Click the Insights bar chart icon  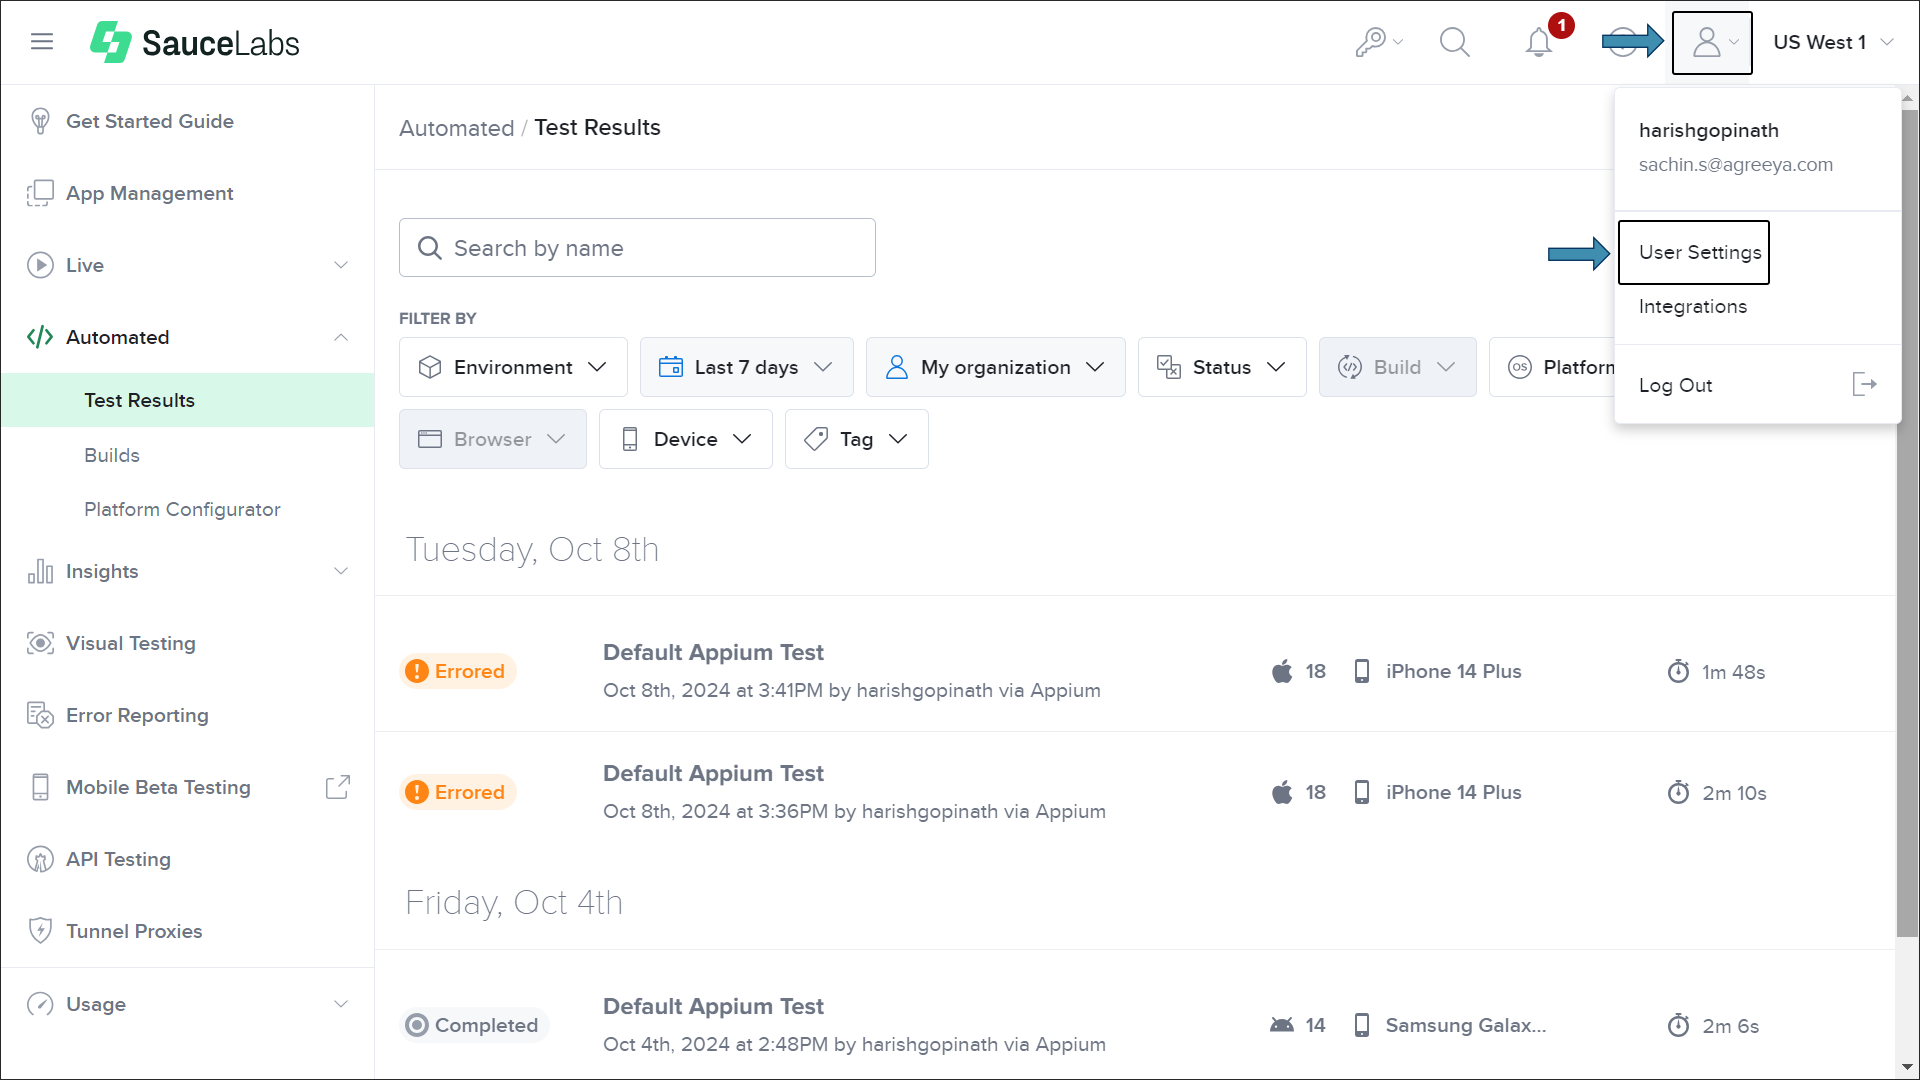(x=40, y=571)
